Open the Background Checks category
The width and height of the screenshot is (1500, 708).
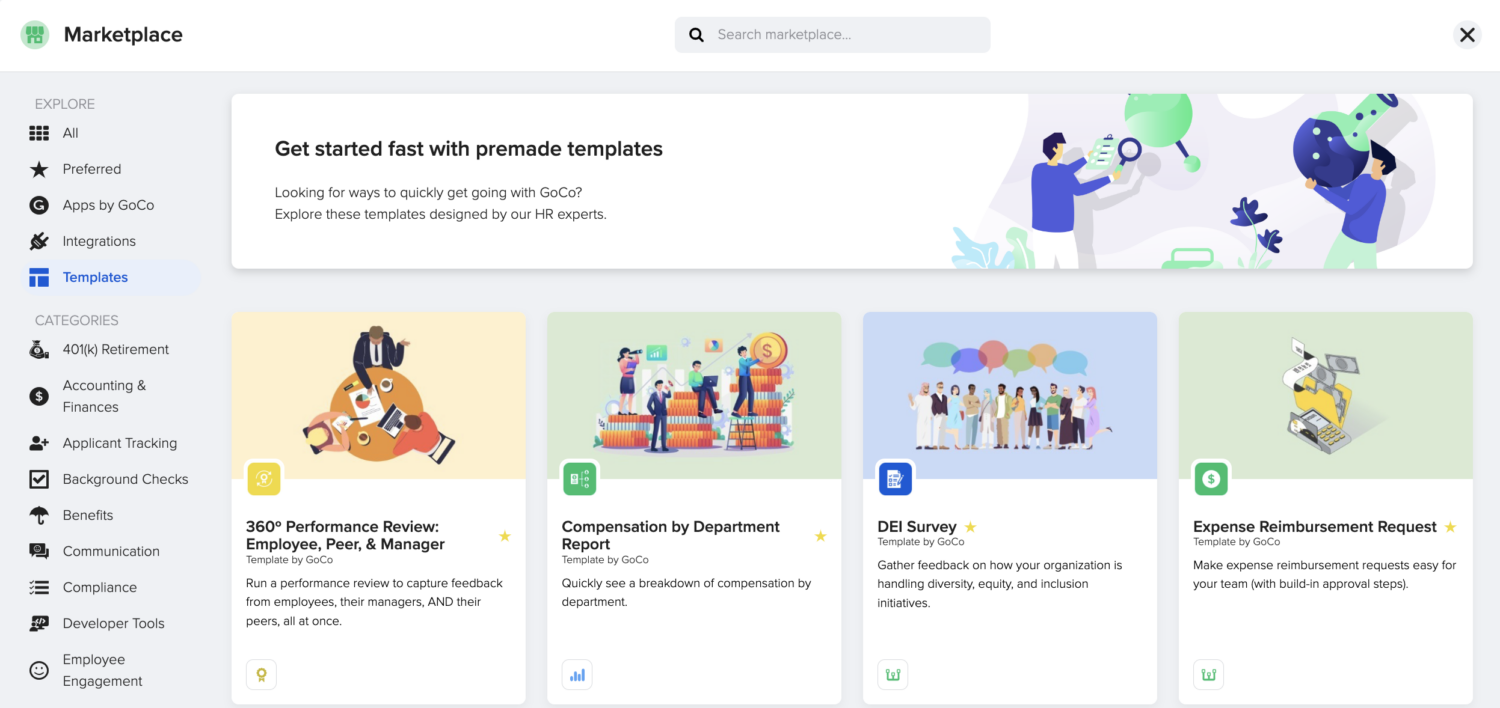coord(125,479)
